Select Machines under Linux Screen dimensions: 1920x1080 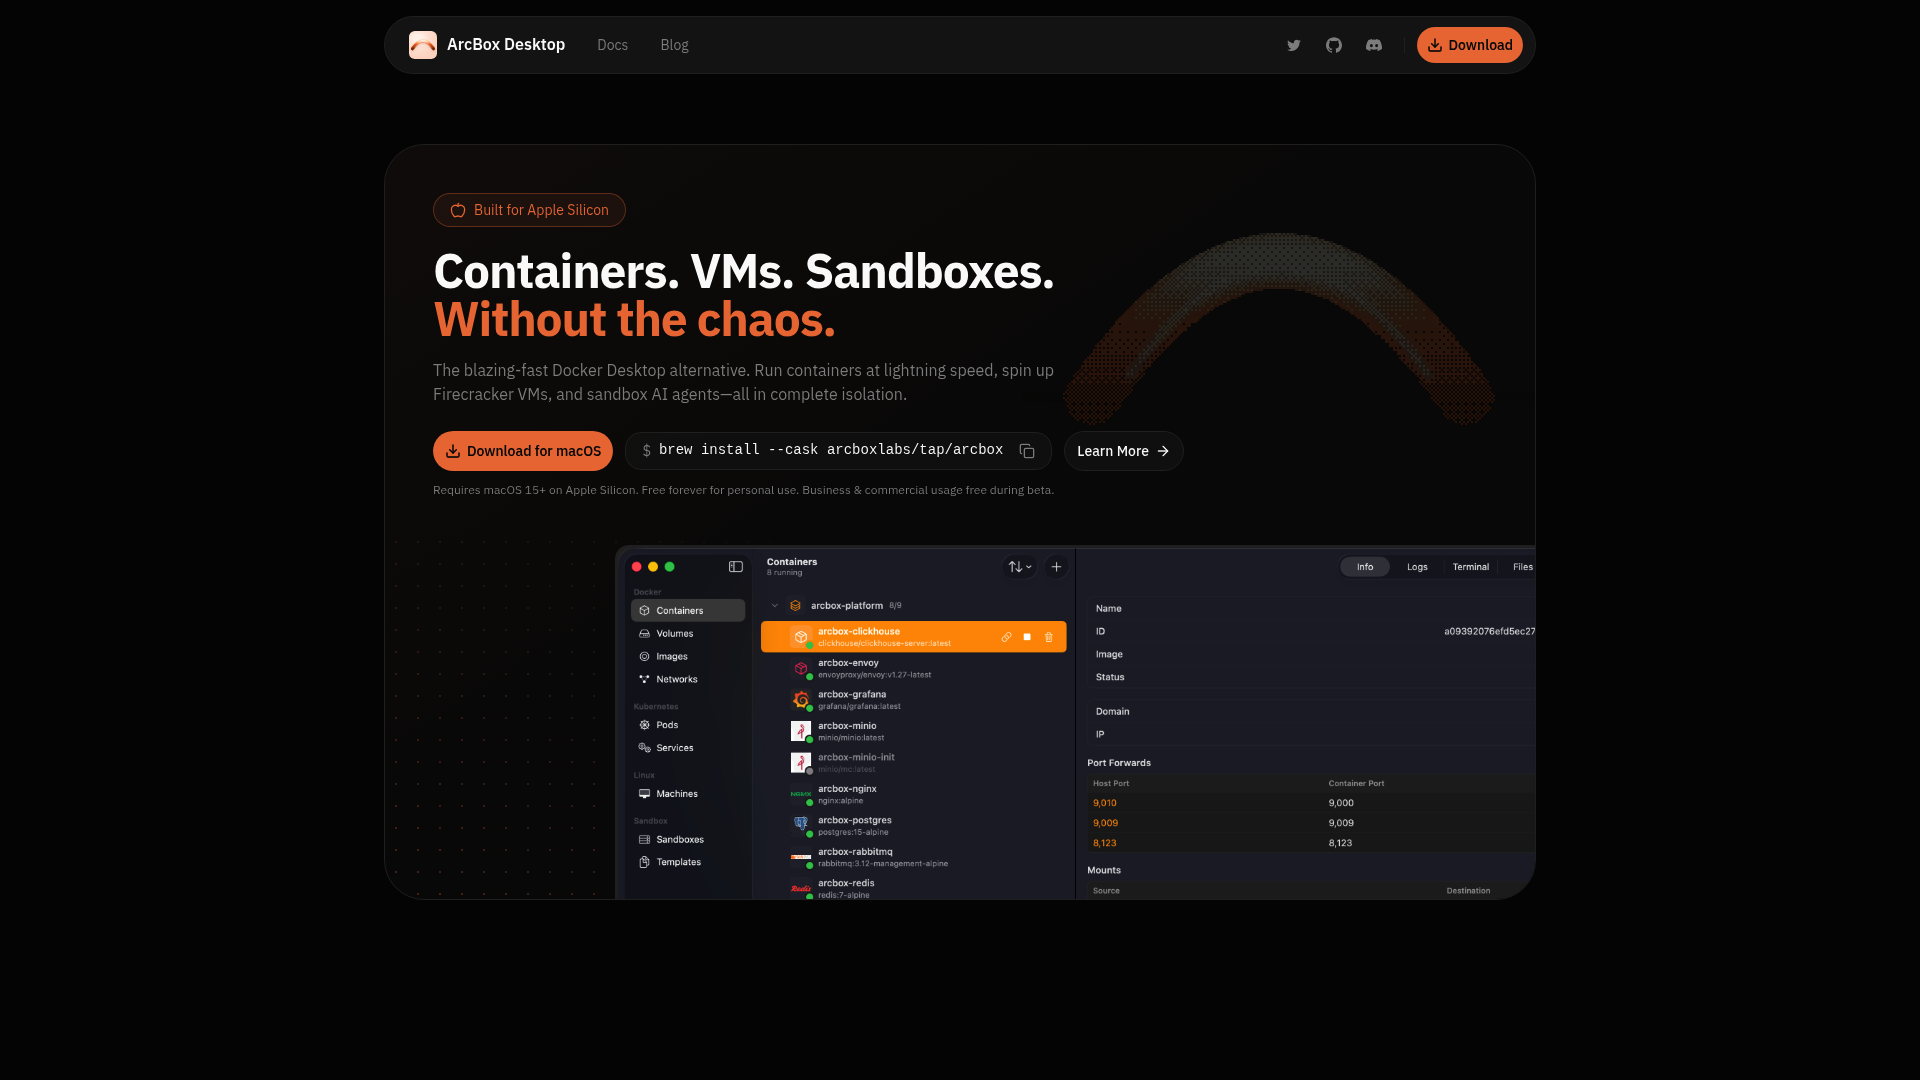coord(677,793)
